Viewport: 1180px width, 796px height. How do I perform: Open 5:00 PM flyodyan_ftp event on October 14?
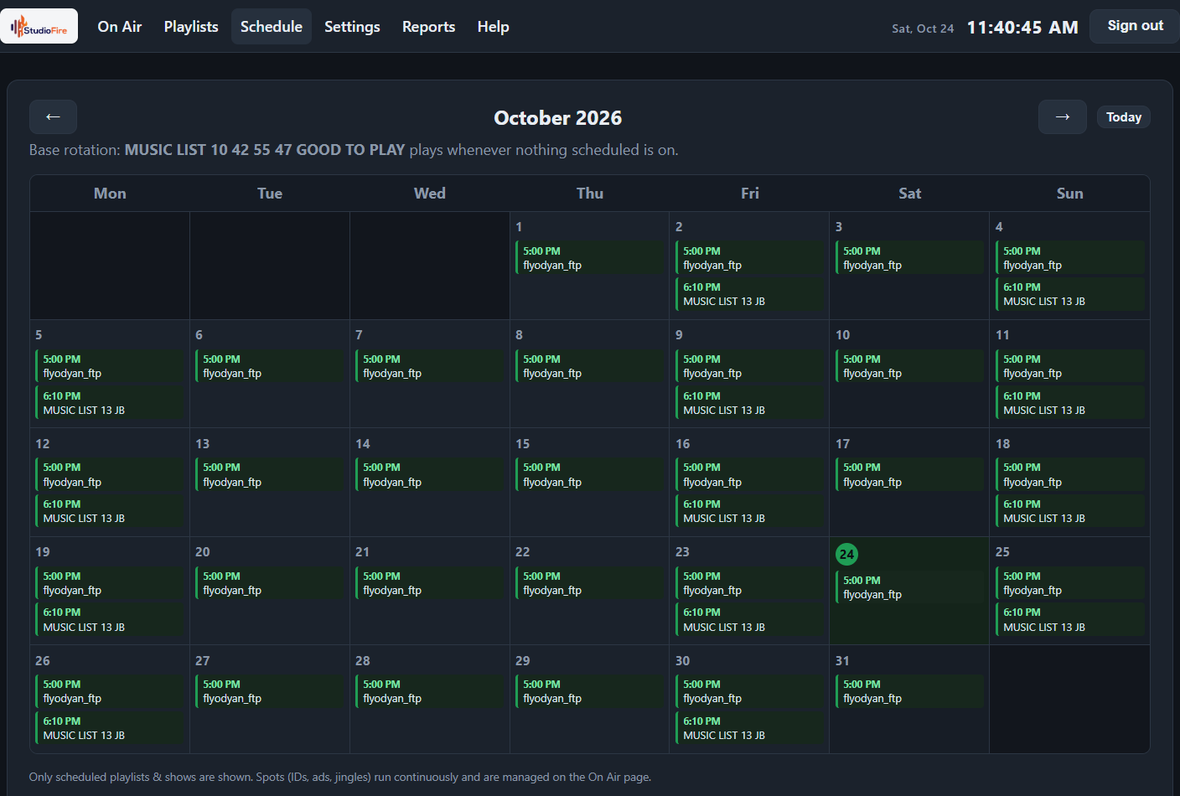click(x=429, y=475)
